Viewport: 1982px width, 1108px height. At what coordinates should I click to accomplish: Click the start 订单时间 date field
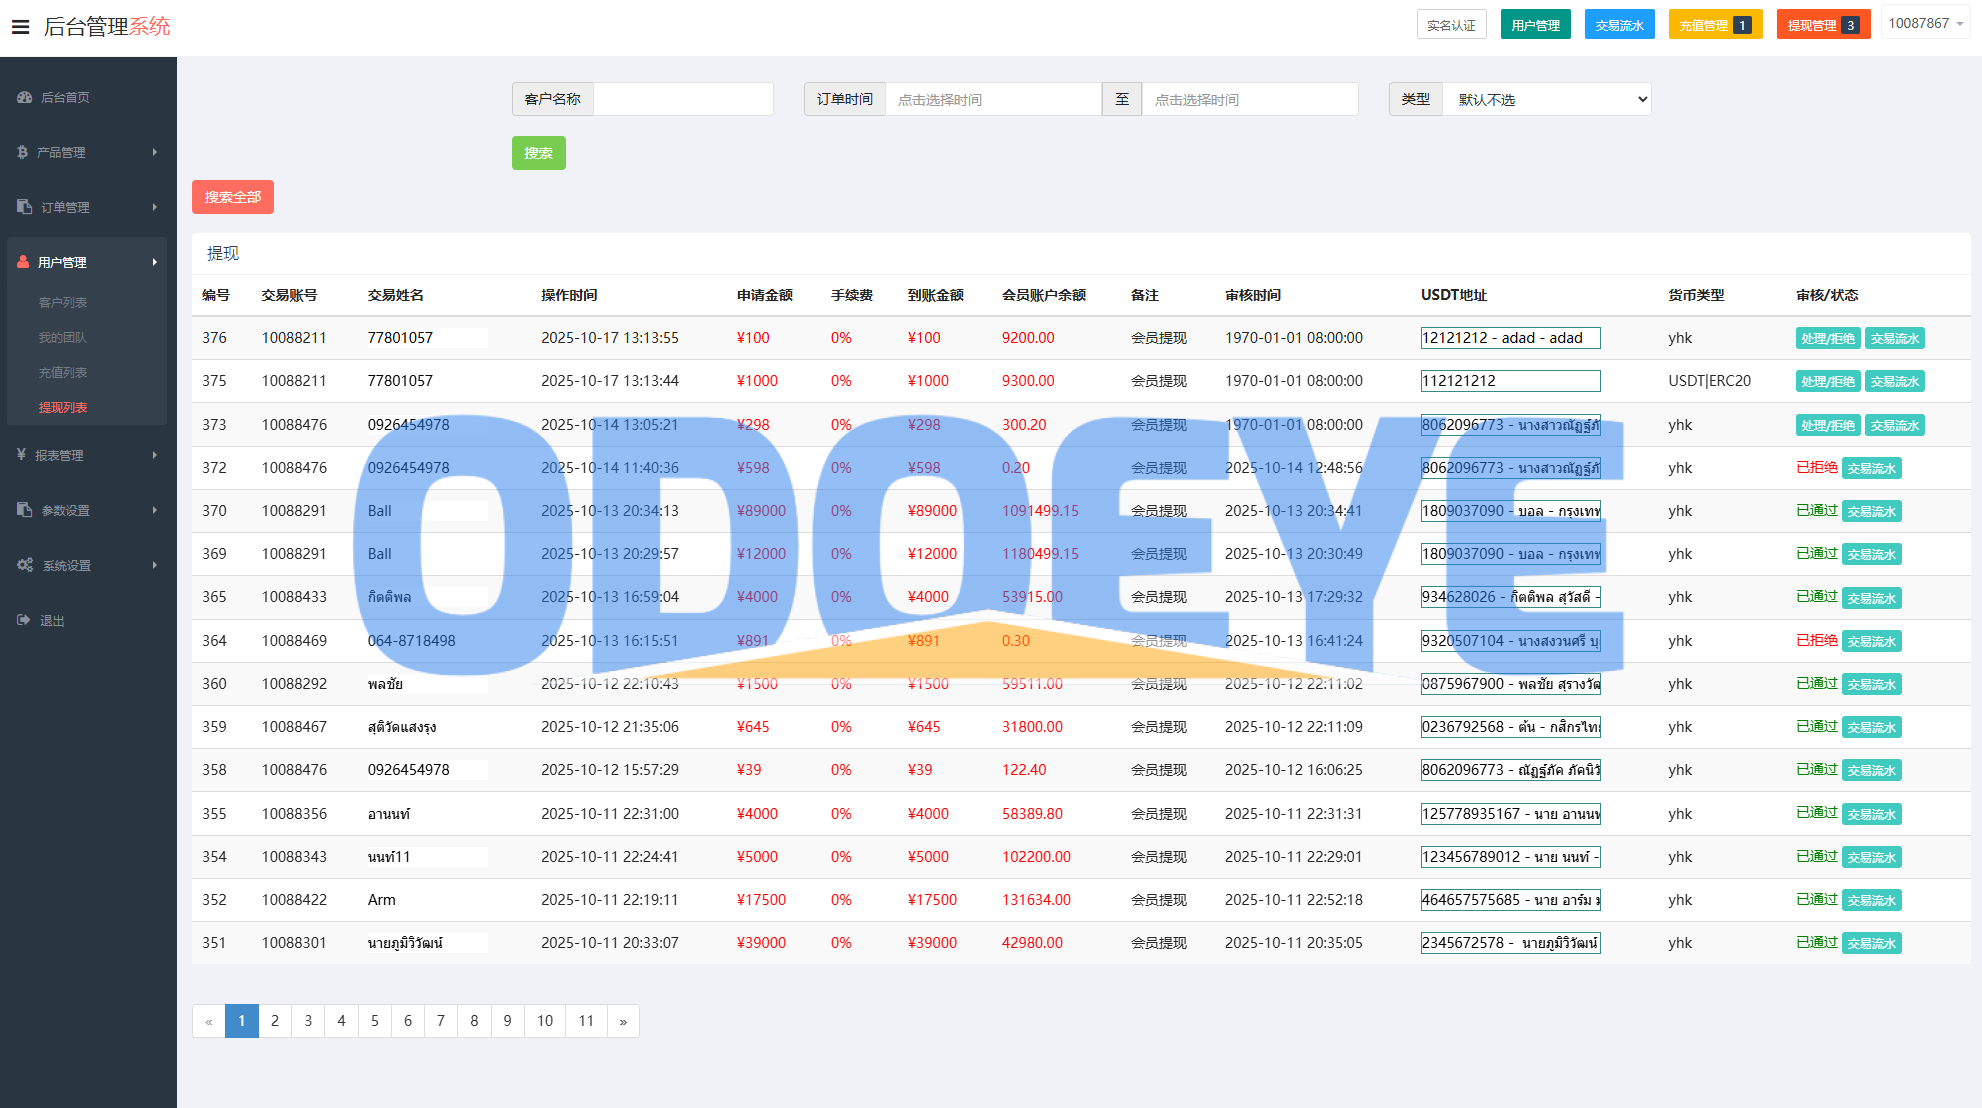tap(992, 99)
